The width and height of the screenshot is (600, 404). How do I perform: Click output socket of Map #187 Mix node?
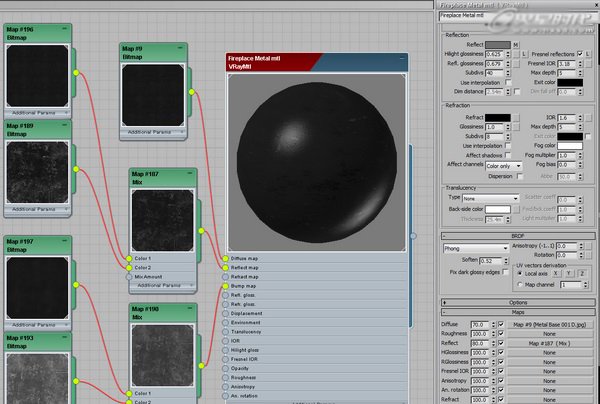click(x=201, y=231)
